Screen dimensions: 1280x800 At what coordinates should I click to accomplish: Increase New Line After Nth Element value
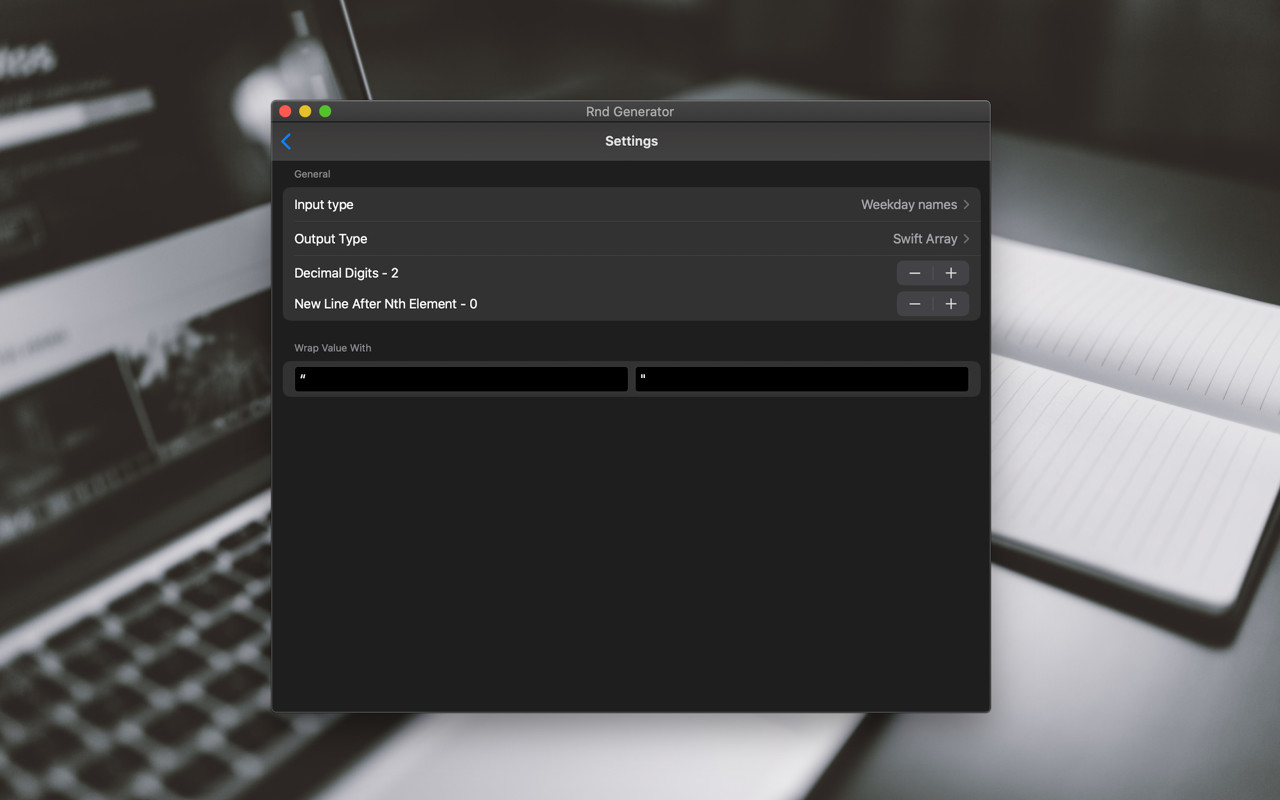(951, 304)
